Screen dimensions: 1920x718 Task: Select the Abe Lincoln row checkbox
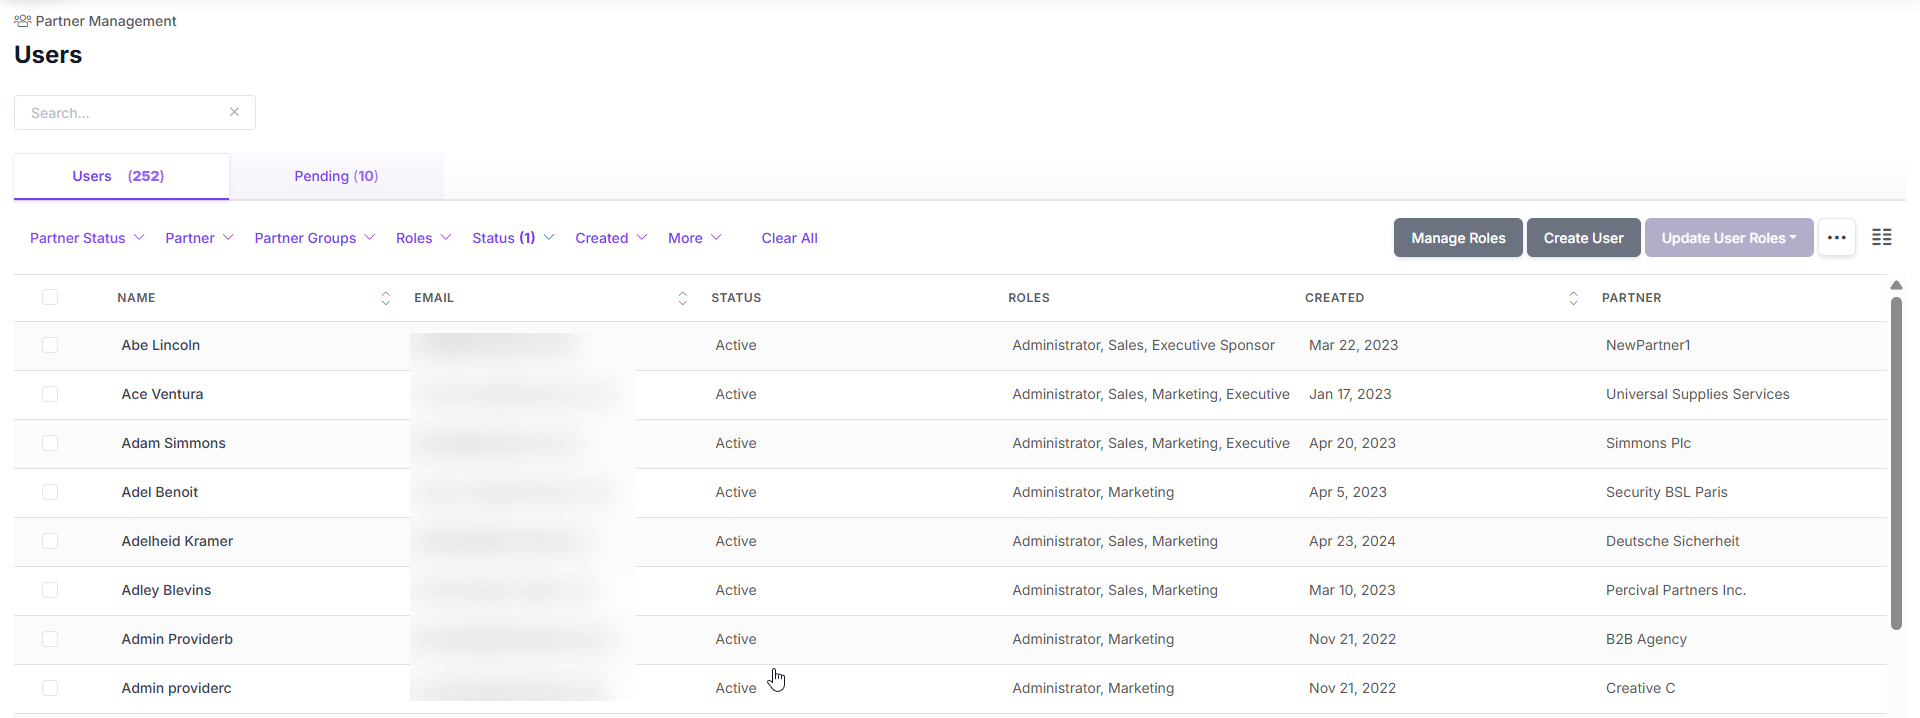click(50, 345)
